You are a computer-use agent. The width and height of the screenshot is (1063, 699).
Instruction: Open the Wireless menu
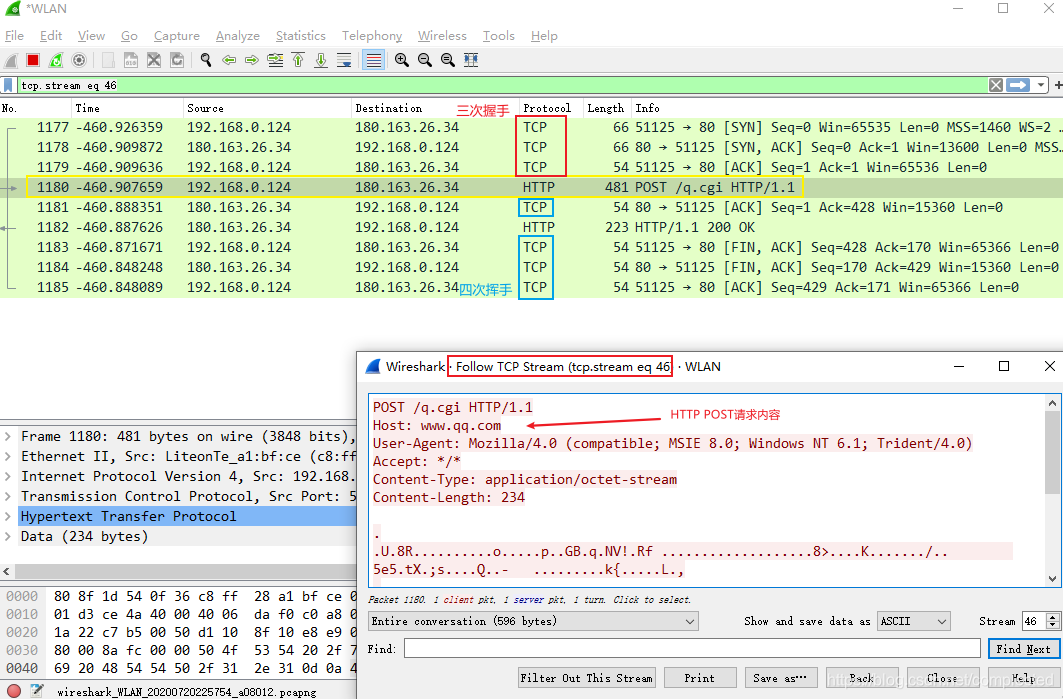(442, 36)
